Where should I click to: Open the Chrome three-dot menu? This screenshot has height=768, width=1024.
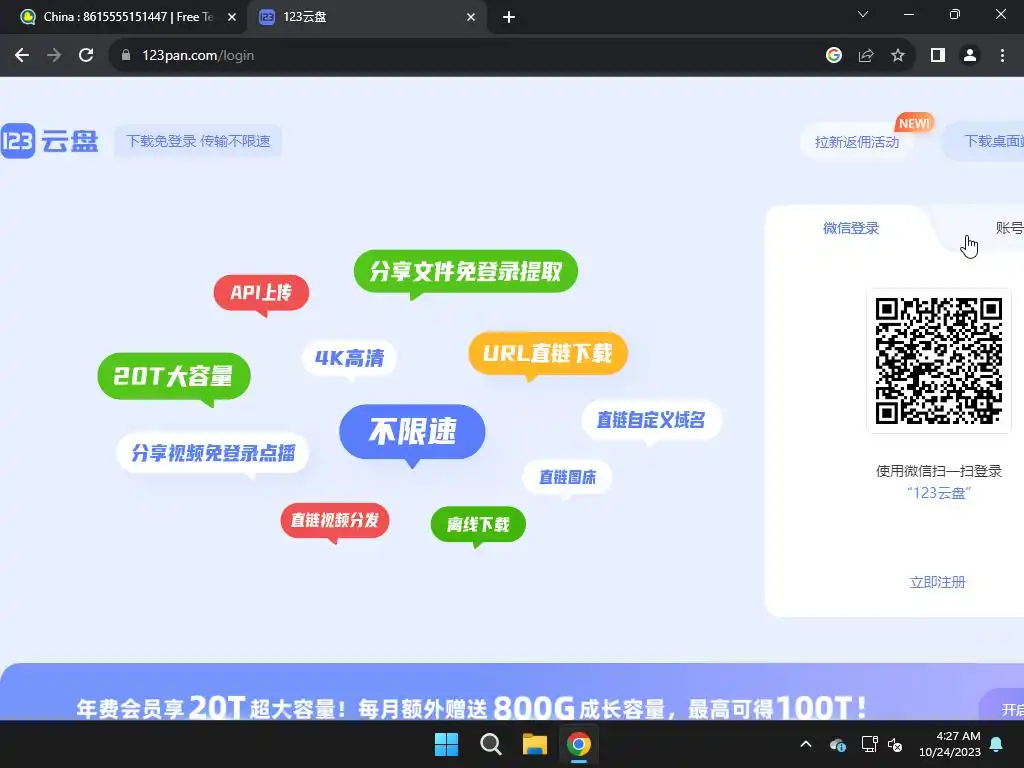pyautogui.click(x=1002, y=56)
